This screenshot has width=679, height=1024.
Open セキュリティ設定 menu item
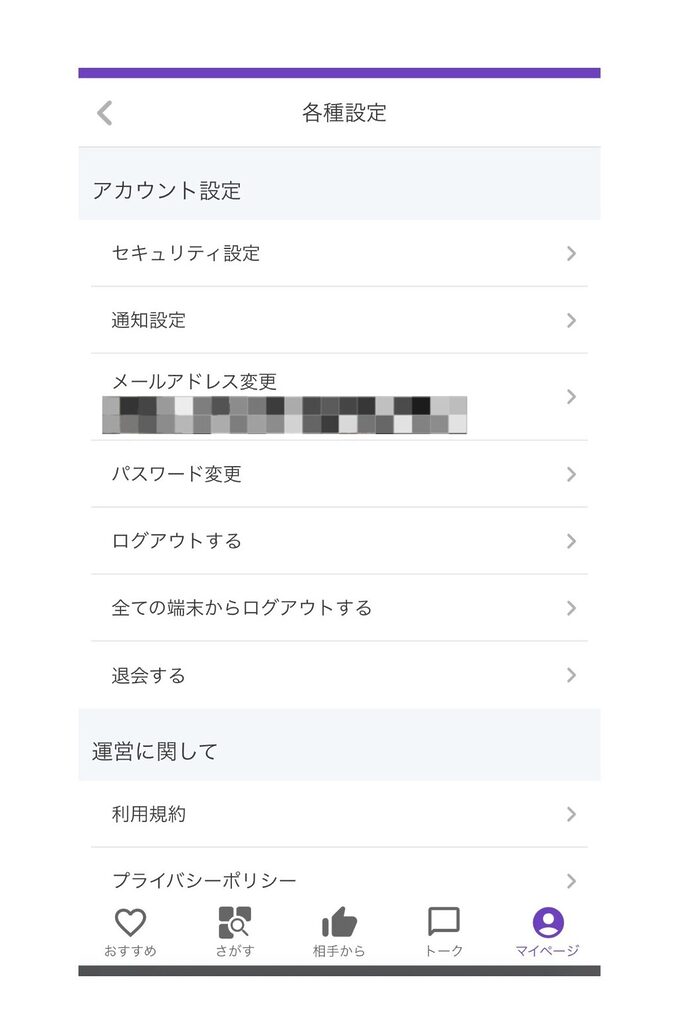pyautogui.click(x=186, y=254)
